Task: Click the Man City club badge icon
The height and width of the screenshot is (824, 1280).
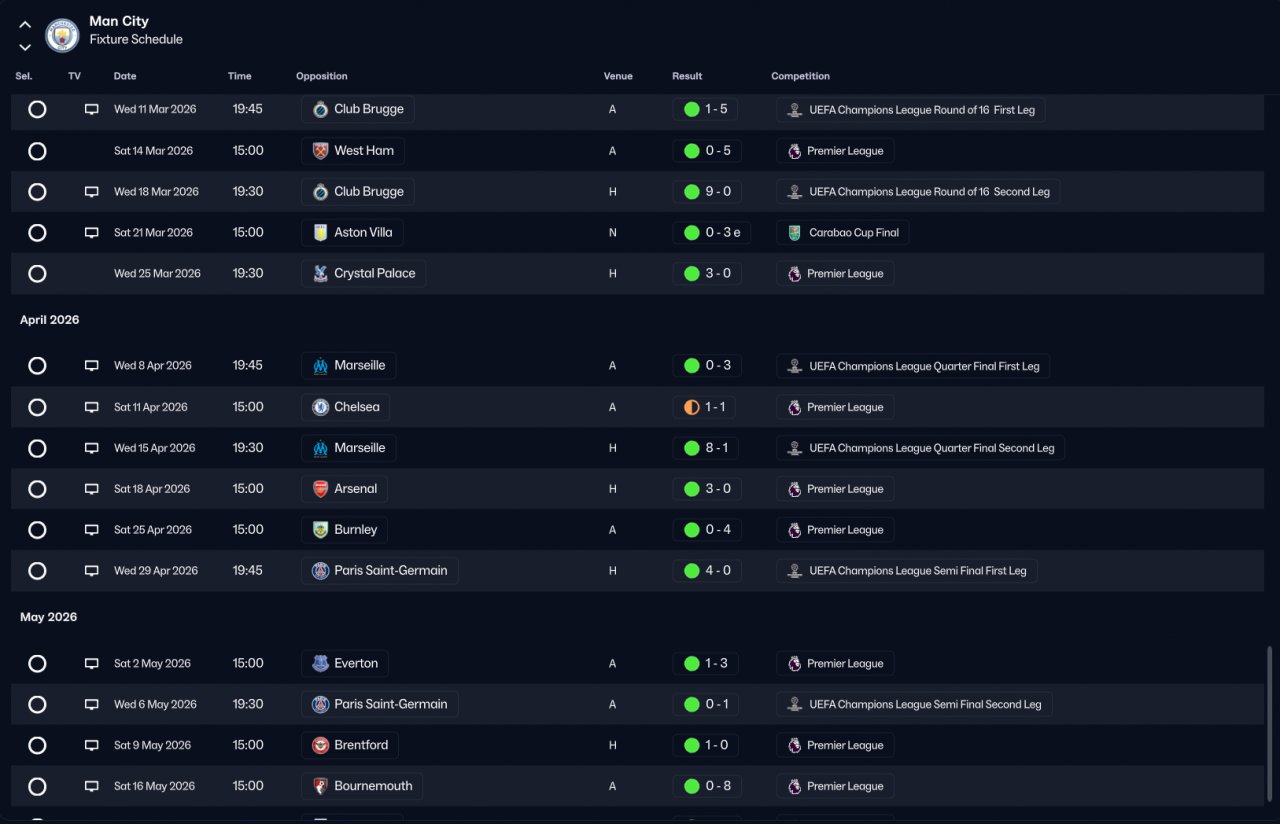Action: [x=62, y=36]
